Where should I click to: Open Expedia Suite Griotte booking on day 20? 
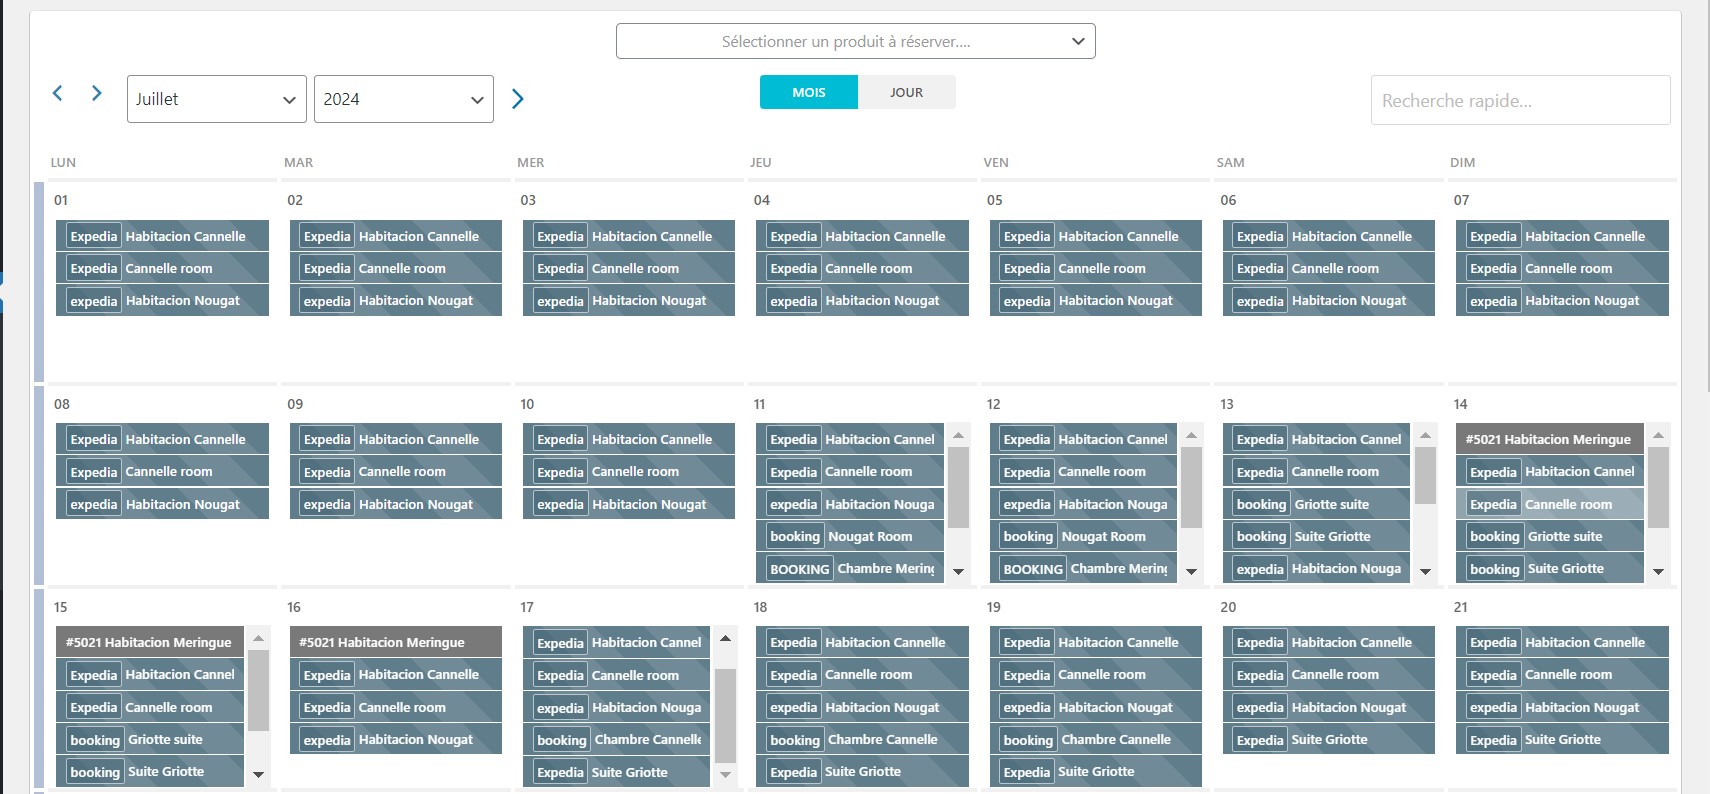[1329, 739]
